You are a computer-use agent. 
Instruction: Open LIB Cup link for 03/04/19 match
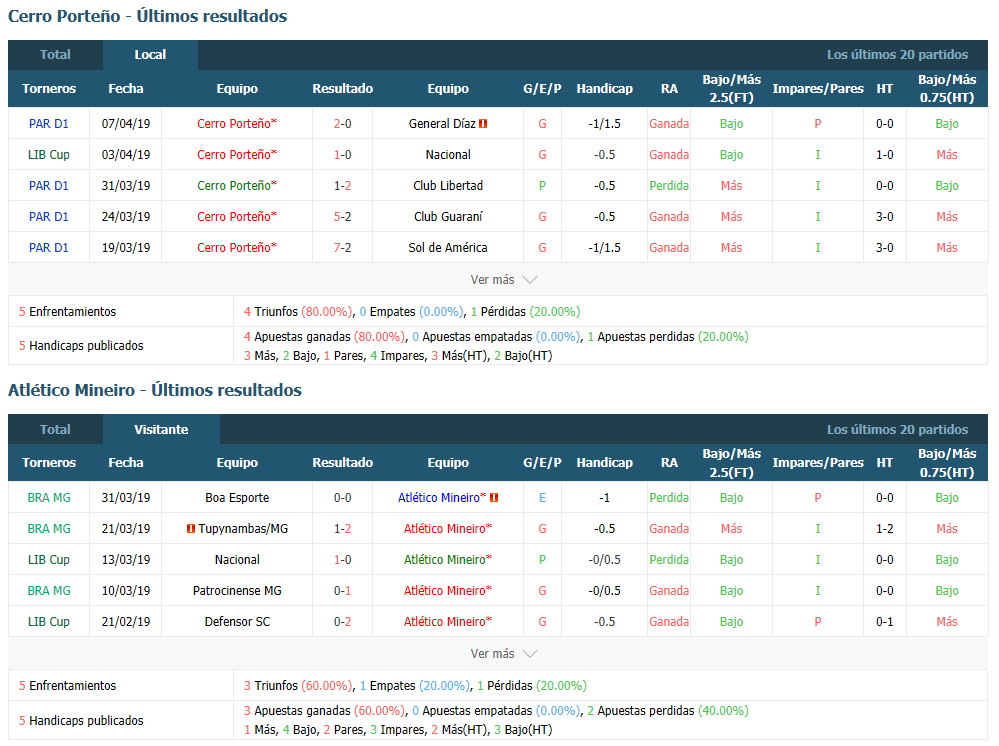(x=48, y=155)
